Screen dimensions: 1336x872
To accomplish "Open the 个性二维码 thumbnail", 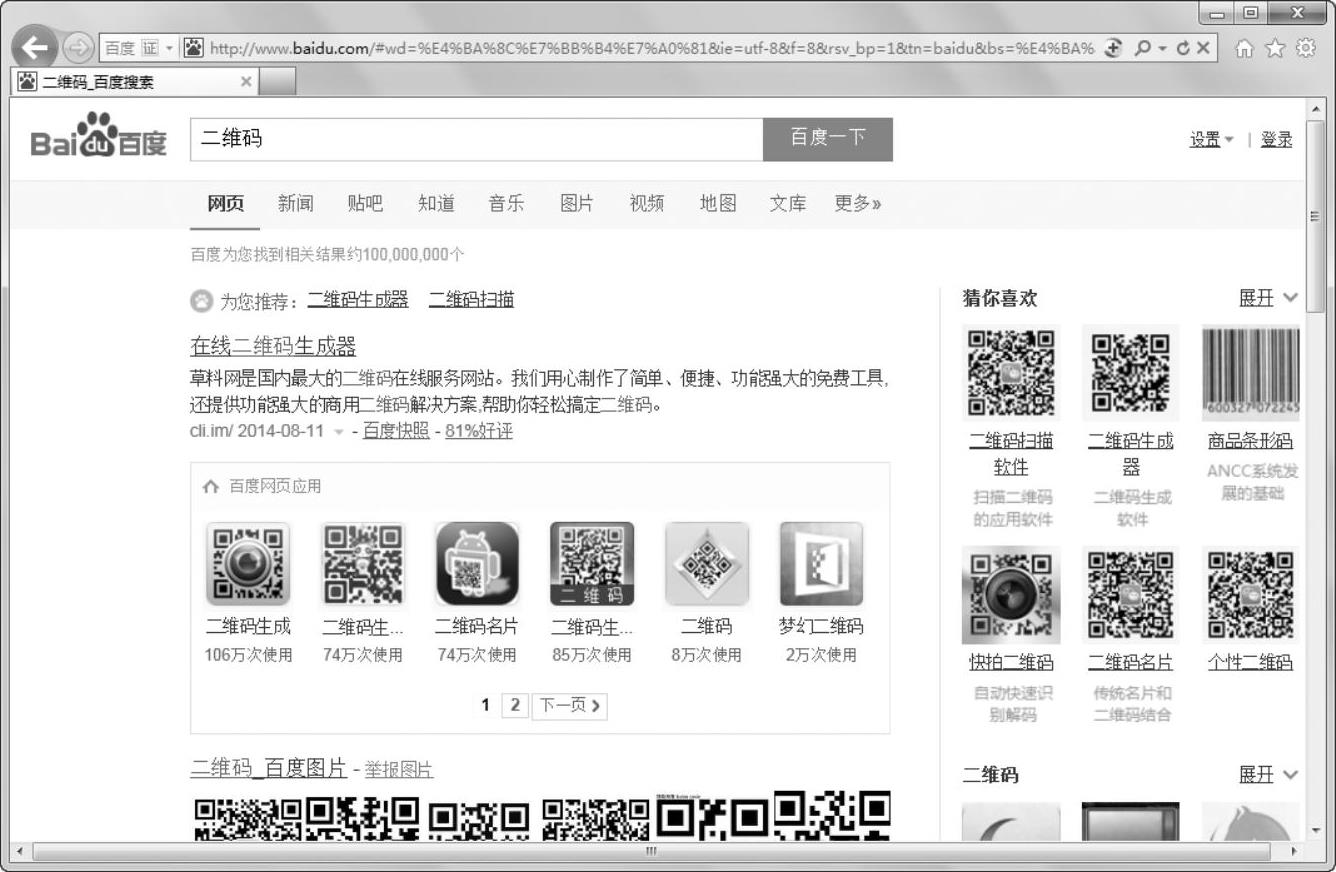I will (1251, 595).
